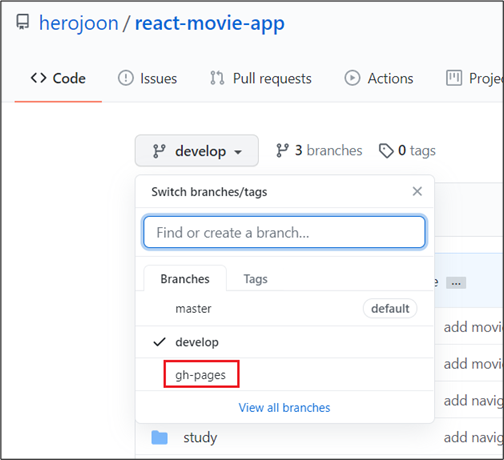This screenshot has height=460, width=504.
Task: Open the react-movie-app repository link
Action: [x=210, y=23]
